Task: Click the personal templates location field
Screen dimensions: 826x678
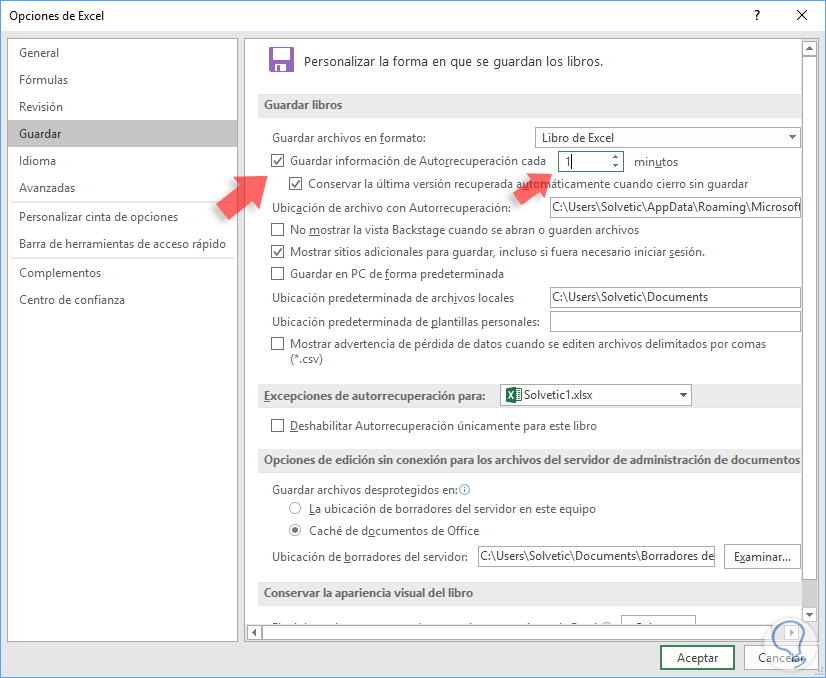Action: (x=675, y=321)
